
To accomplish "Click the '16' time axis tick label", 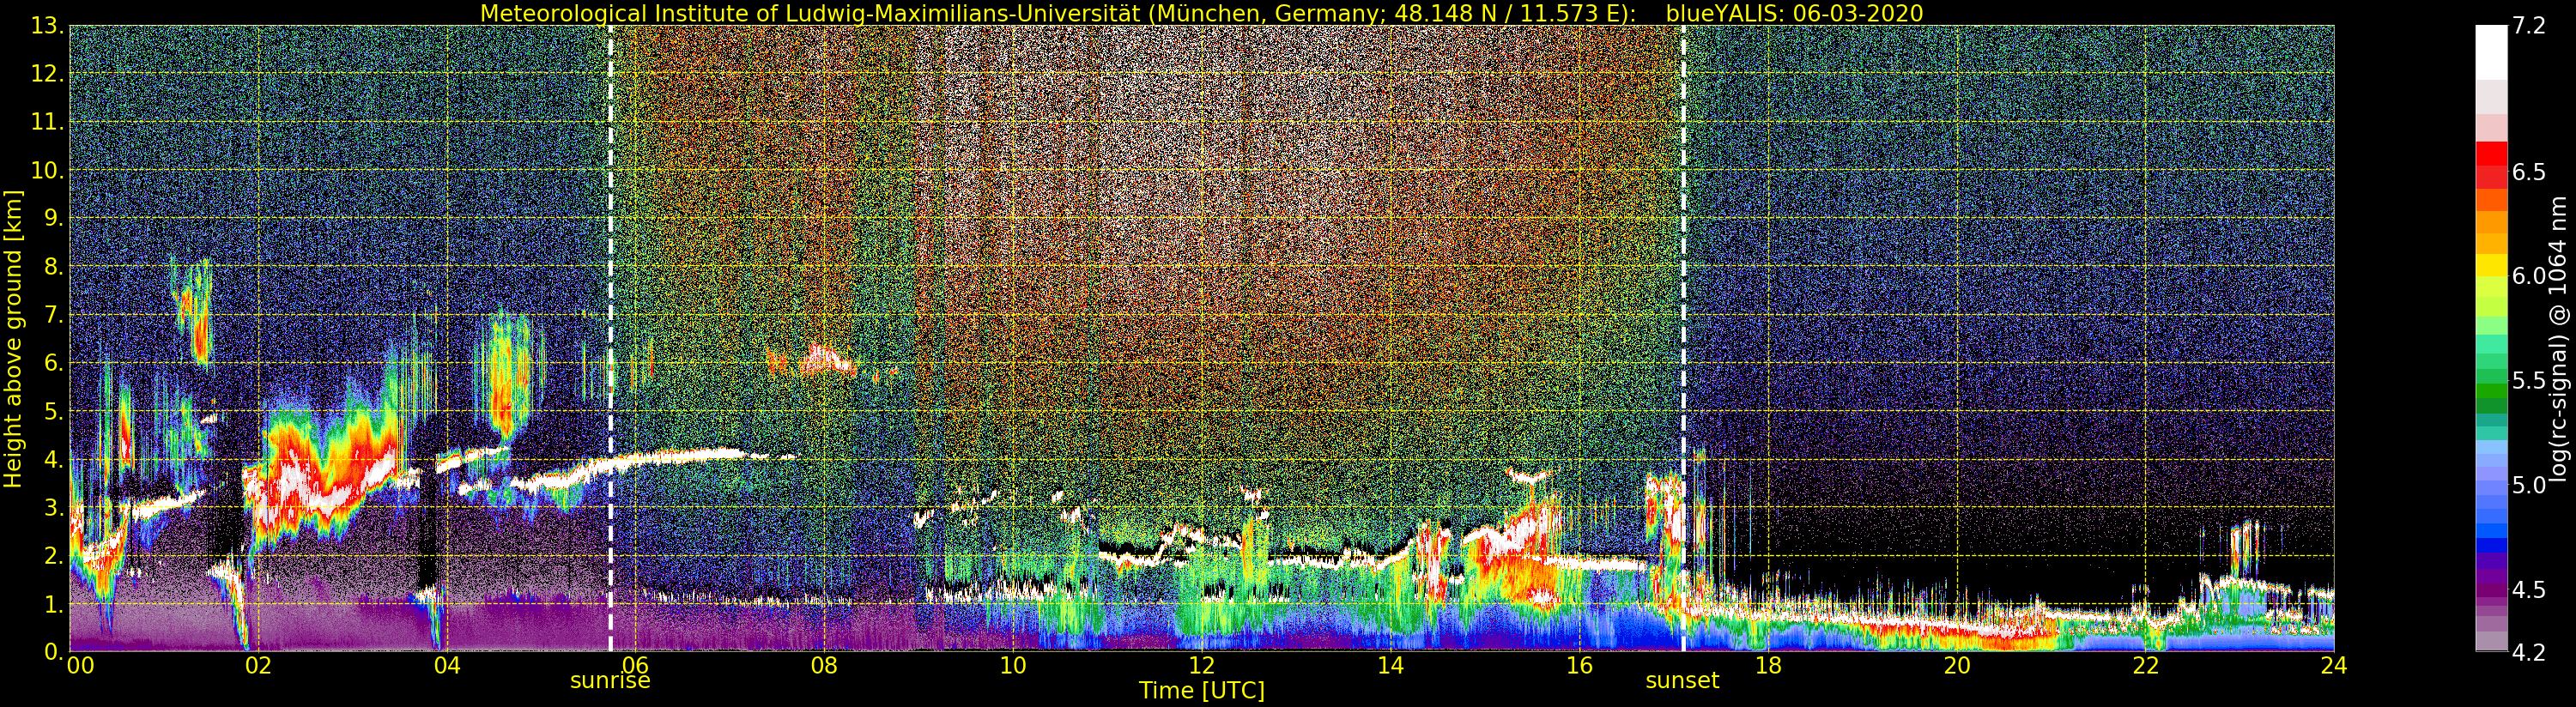I will tap(1579, 666).
